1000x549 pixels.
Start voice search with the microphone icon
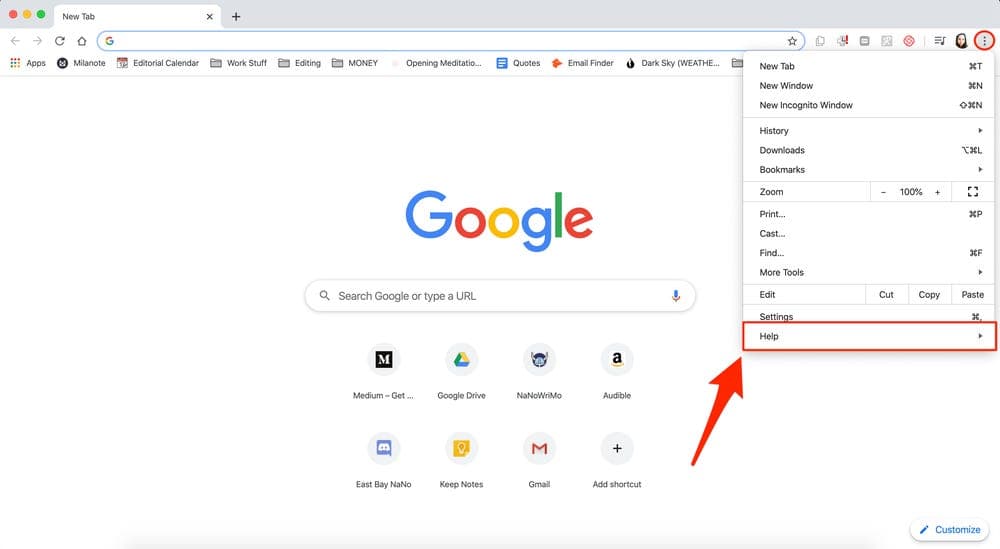(x=675, y=296)
